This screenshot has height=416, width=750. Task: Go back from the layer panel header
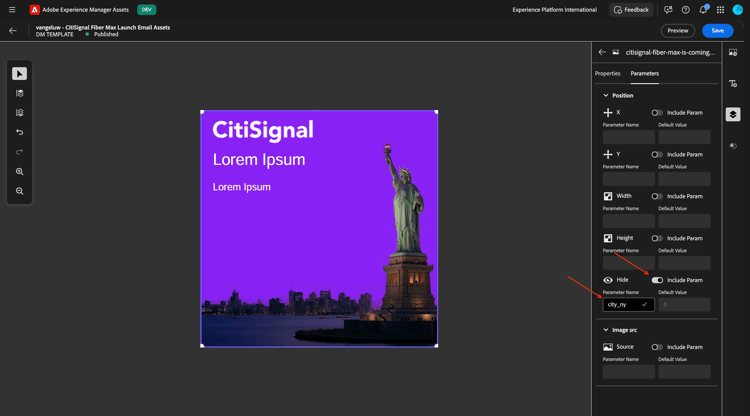coord(602,52)
